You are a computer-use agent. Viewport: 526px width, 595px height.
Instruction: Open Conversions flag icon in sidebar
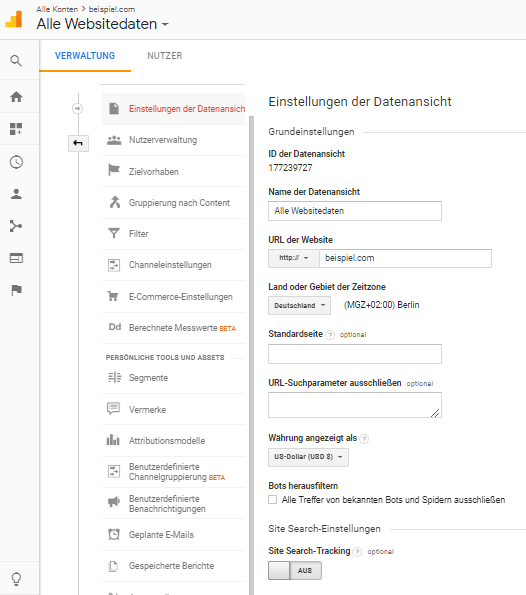pyautogui.click(x=16, y=290)
